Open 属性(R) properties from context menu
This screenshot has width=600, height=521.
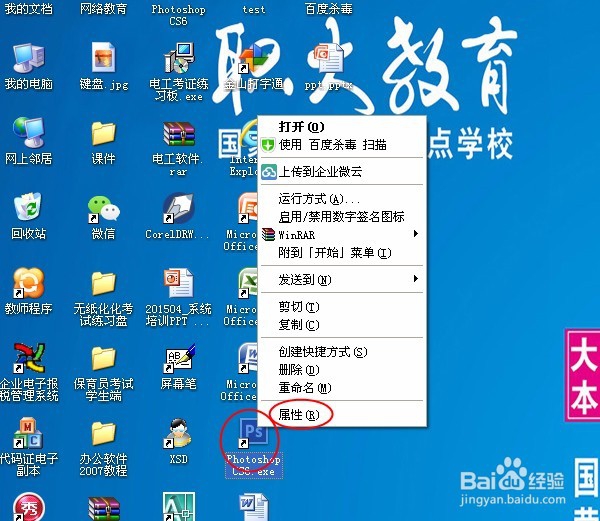coord(342,414)
